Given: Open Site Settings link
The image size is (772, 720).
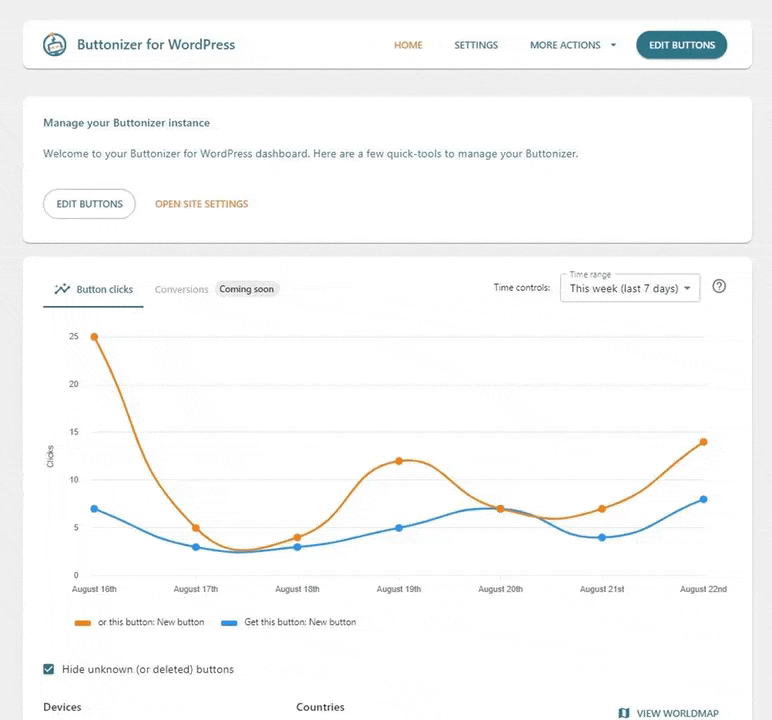Looking at the screenshot, I should (201, 204).
